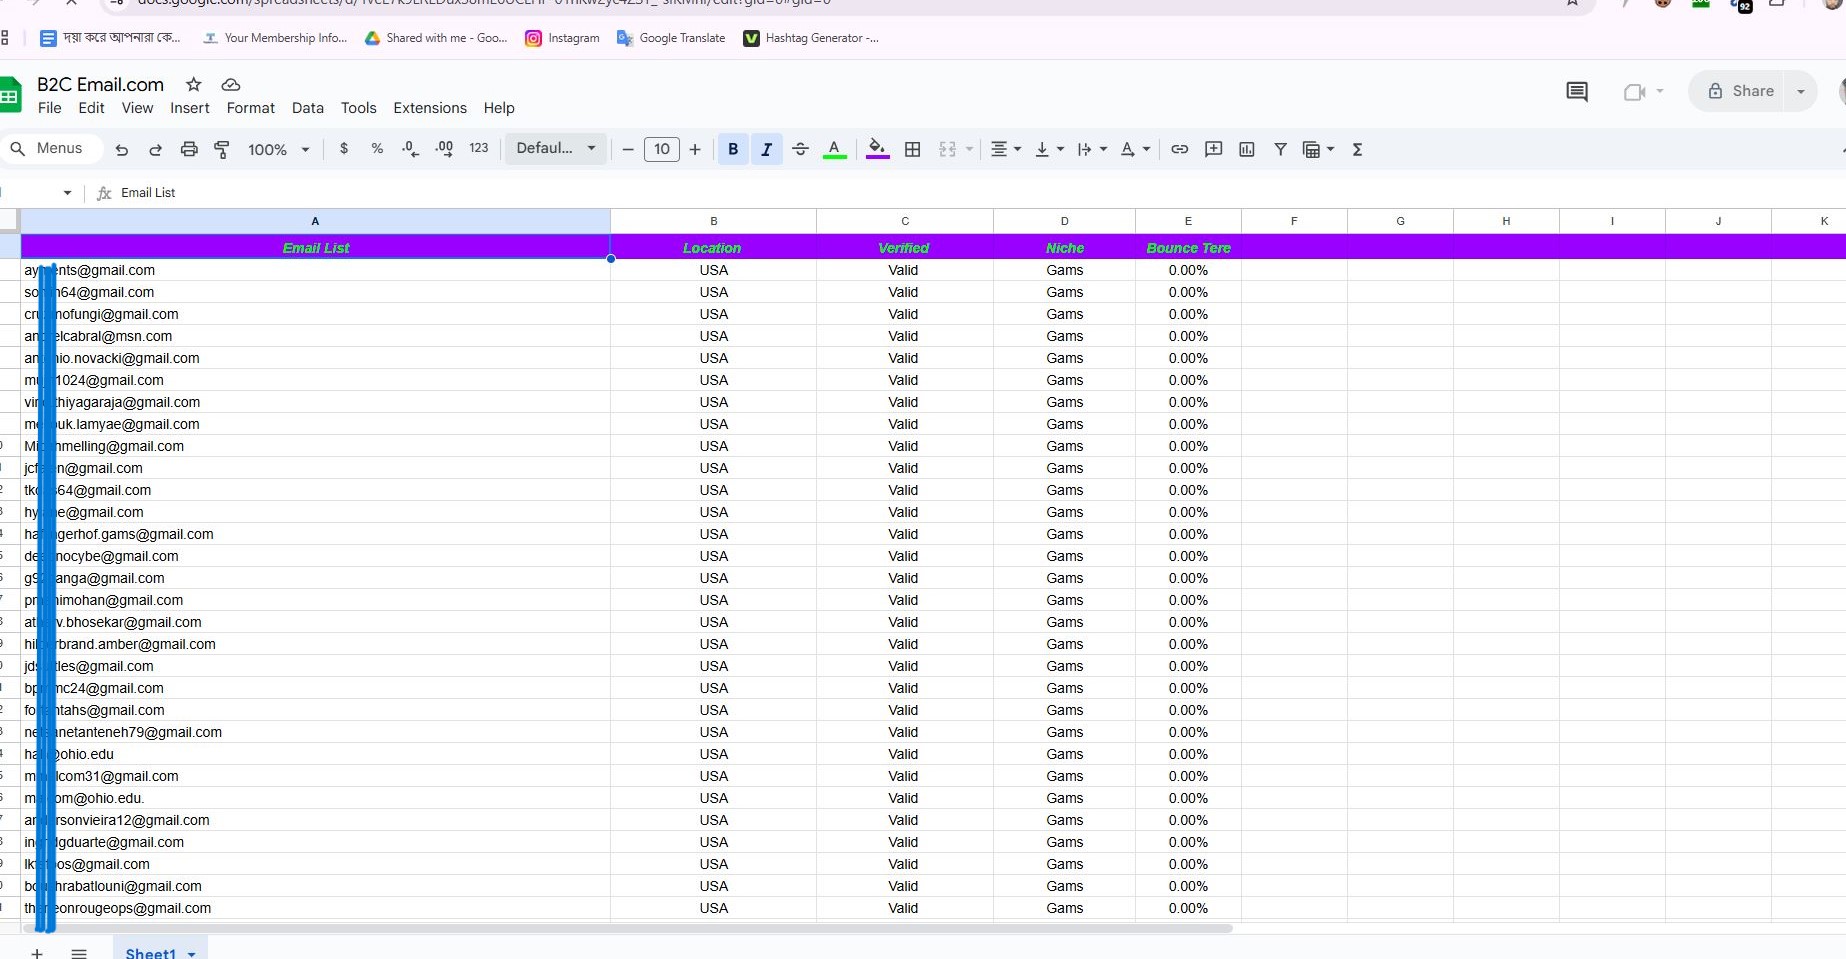Screen dimensions: 1846x959
Task: Click the font size field showing 10
Action: pos(662,149)
